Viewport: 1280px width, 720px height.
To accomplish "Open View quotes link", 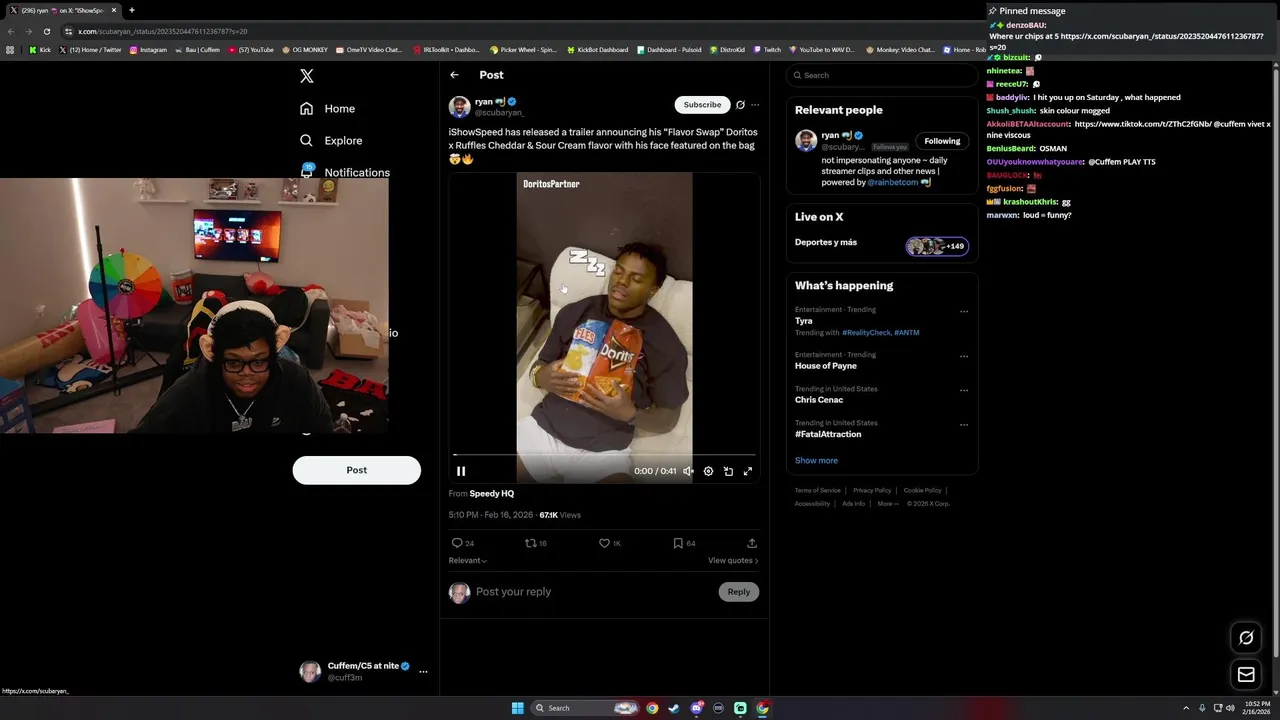I will pyautogui.click(x=733, y=561).
